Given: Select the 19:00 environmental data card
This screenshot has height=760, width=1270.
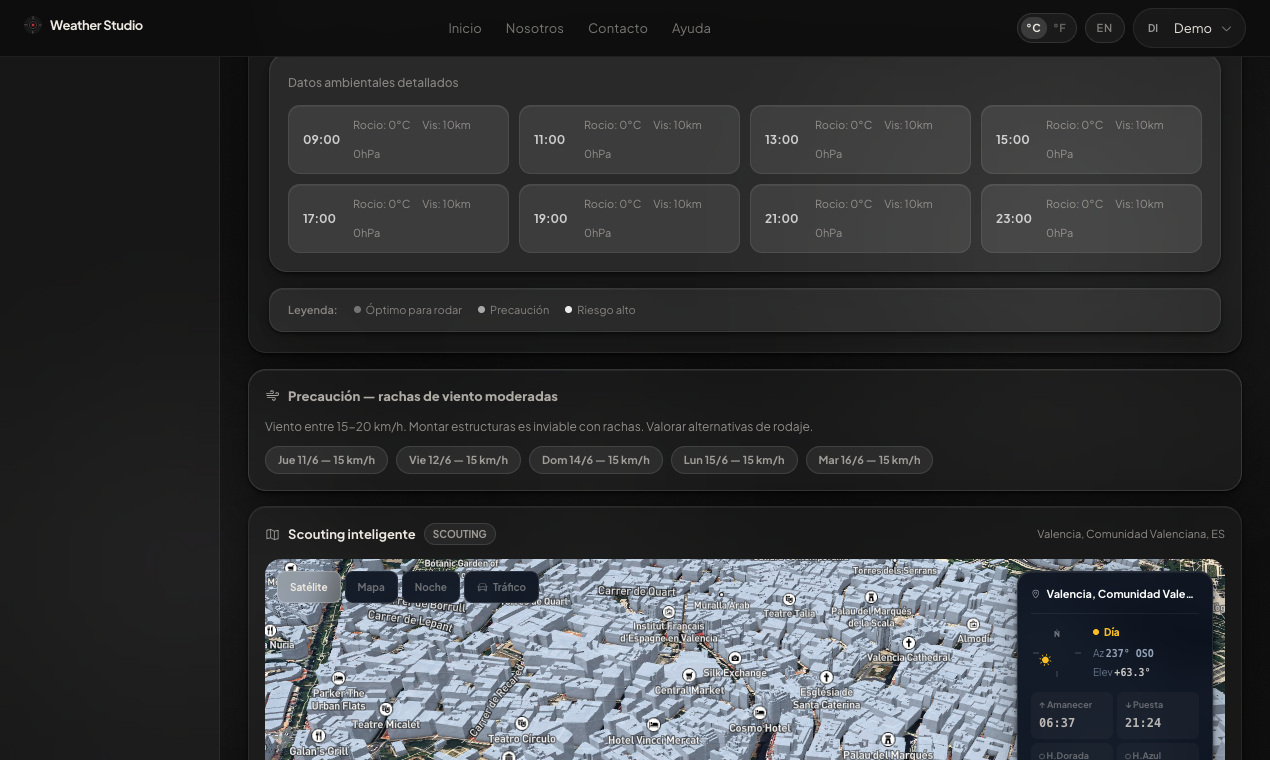Looking at the screenshot, I should click(629, 219).
